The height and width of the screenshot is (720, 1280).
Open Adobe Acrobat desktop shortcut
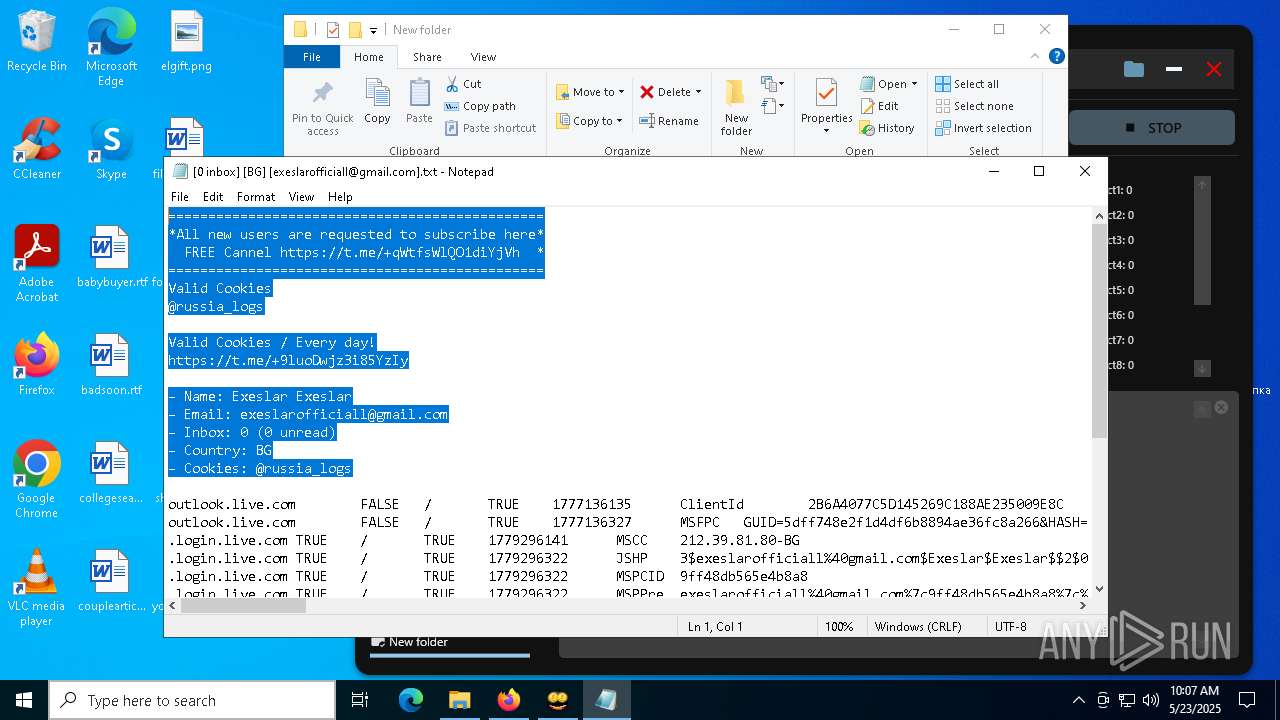tap(37, 263)
